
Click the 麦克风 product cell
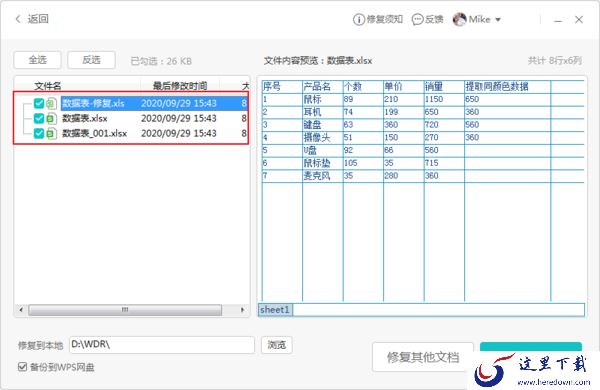click(323, 176)
